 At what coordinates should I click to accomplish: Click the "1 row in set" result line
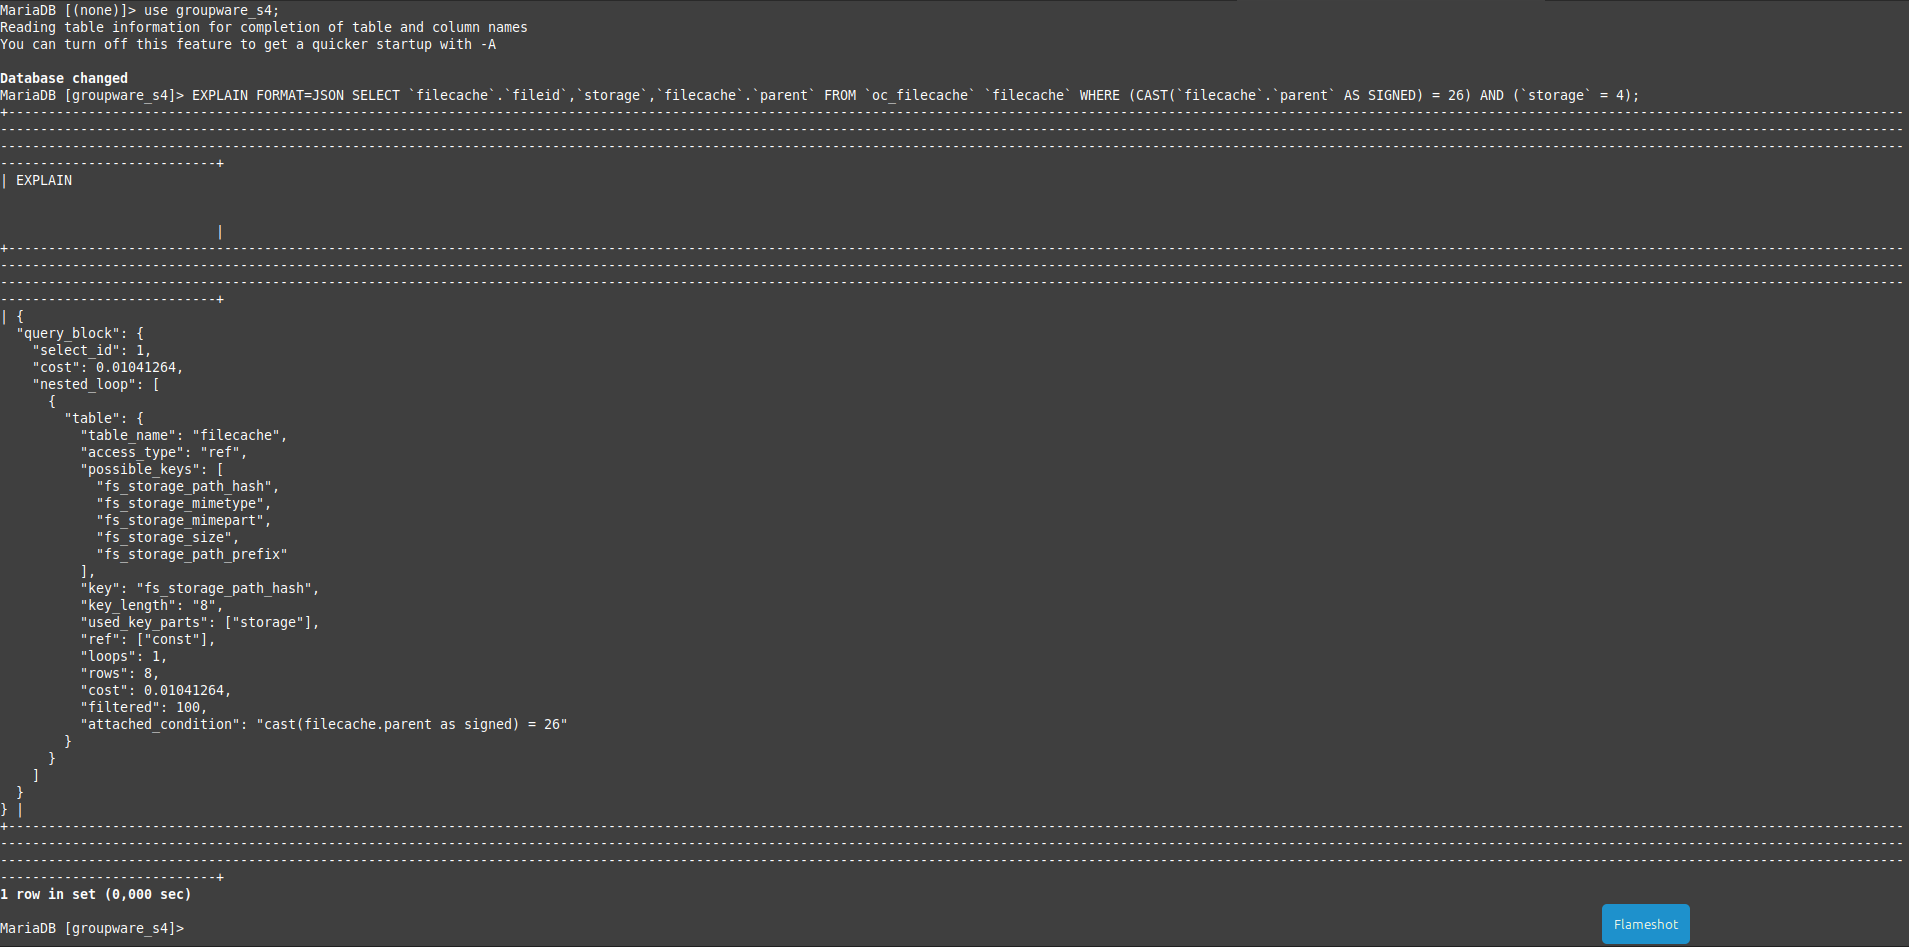(96, 894)
